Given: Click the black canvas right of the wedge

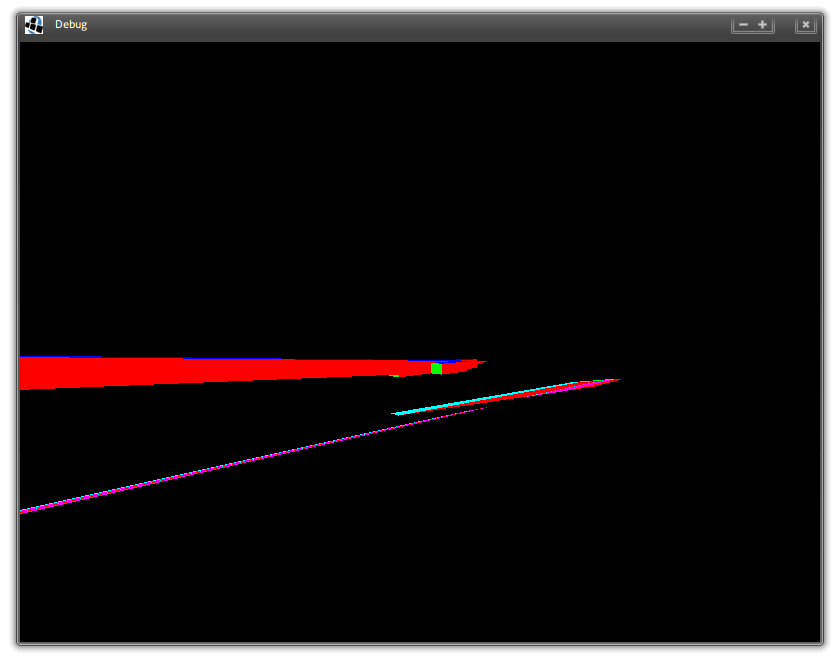Looking at the screenshot, I should tap(720, 380).
